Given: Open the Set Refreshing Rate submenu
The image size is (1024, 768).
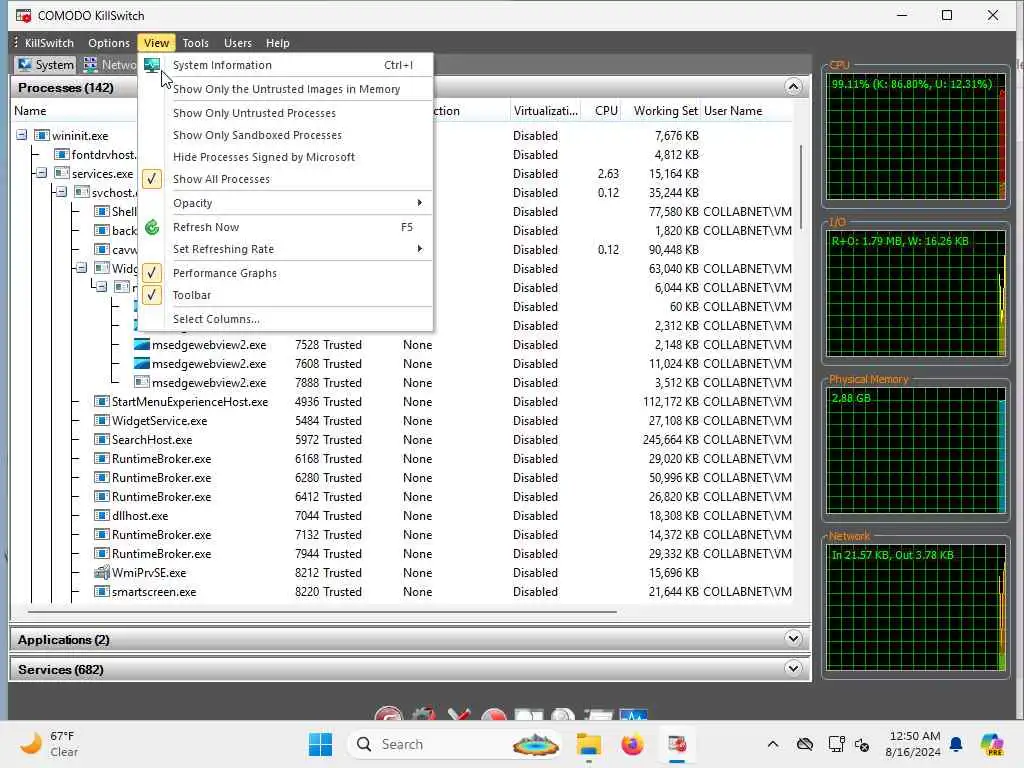Looking at the screenshot, I should tap(286, 249).
